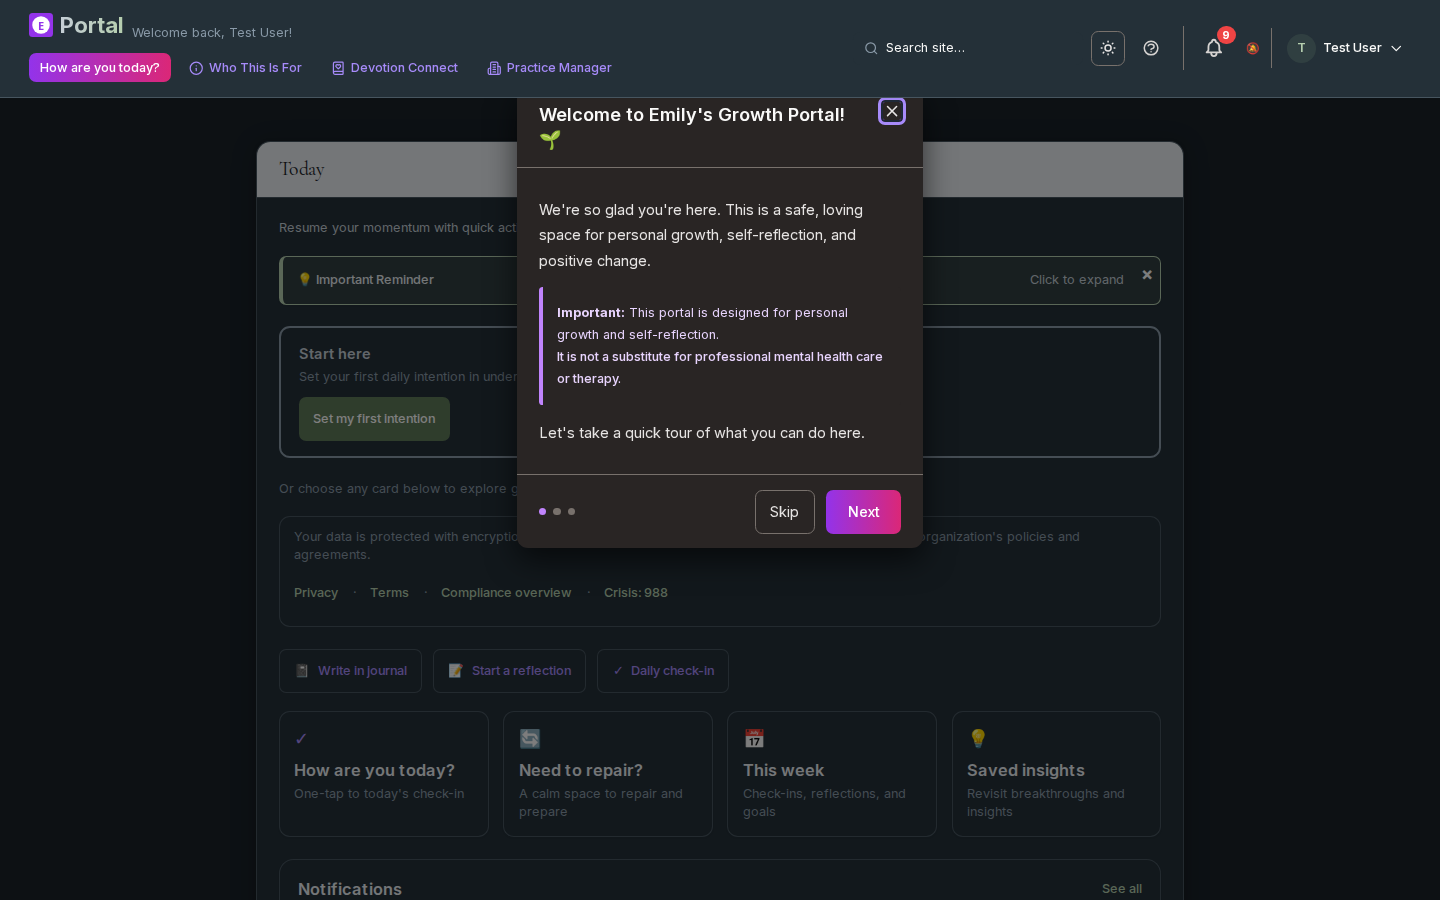Open Devotion Connect in navigation
This screenshot has width=1440, height=900.
point(395,68)
